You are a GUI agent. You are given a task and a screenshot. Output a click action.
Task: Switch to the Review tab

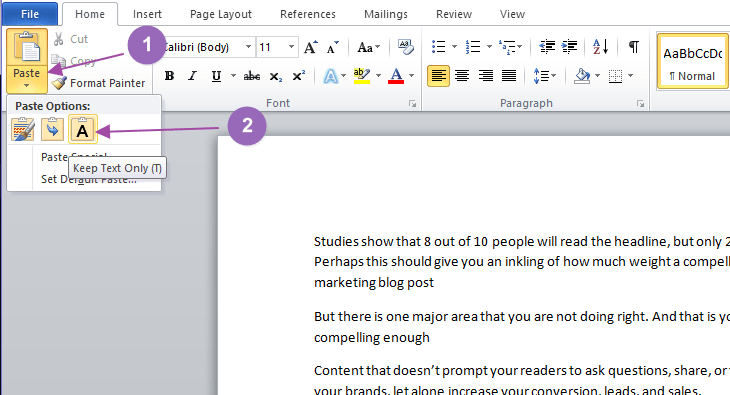click(x=454, y=14)
